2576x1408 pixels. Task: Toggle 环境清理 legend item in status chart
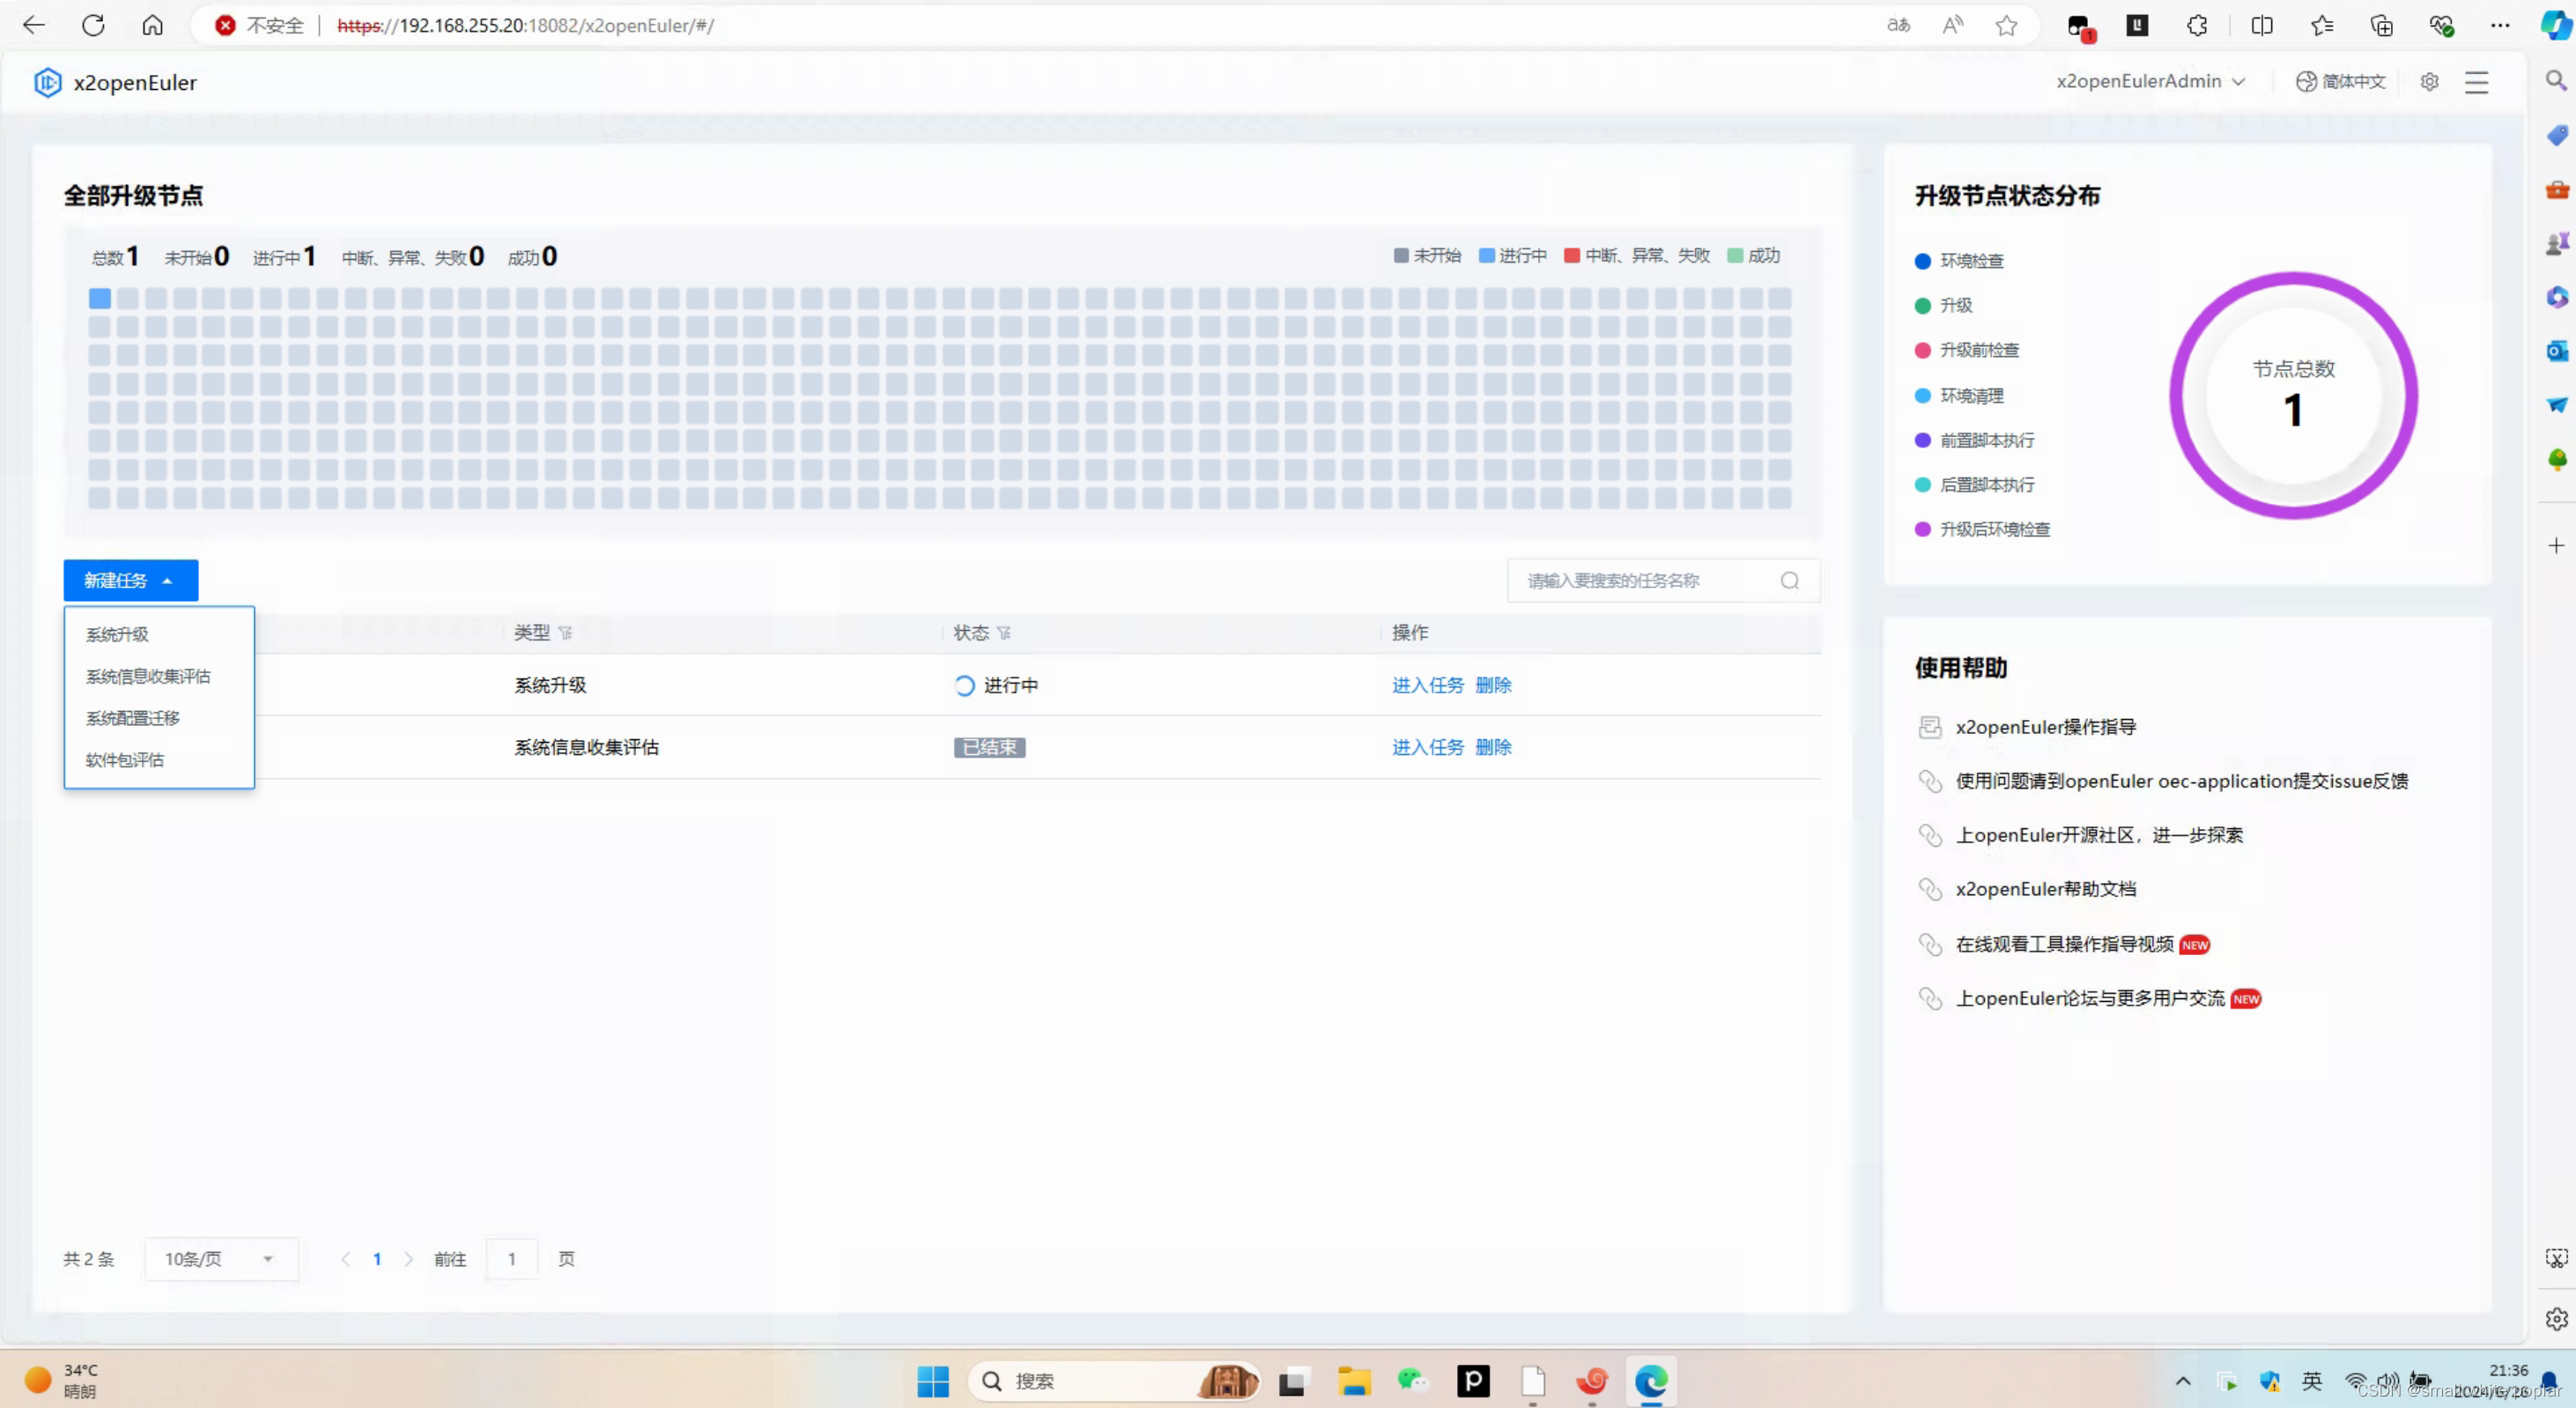[x=1959, y=396]
